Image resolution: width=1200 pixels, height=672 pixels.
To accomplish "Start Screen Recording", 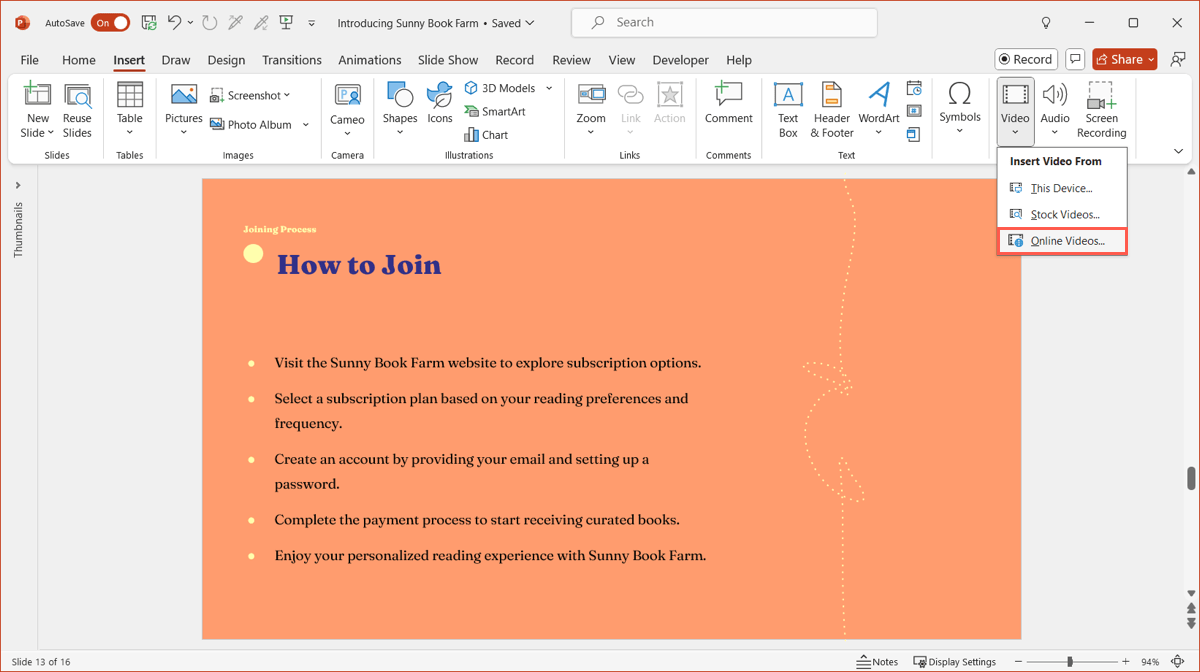I will 1101,111.
